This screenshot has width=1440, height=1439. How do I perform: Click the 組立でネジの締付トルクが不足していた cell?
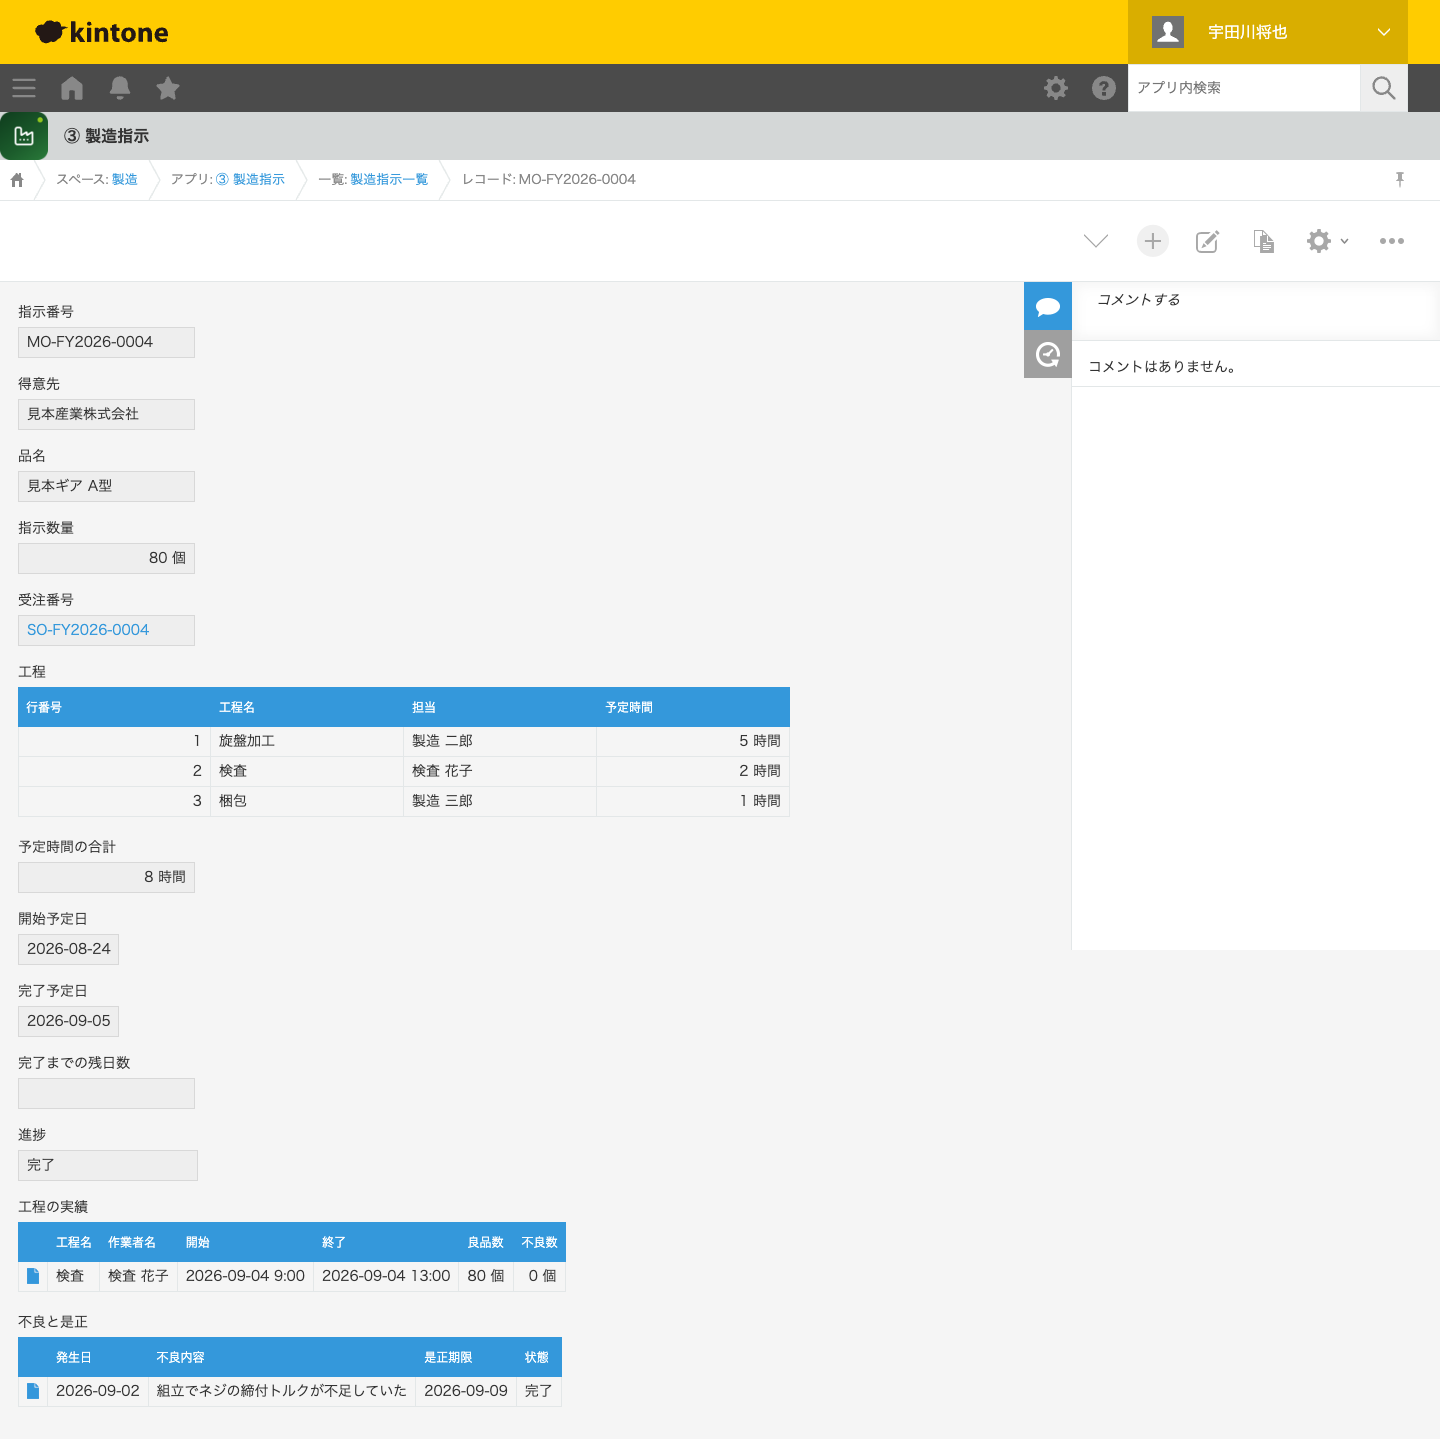(x=282, y=1391)
